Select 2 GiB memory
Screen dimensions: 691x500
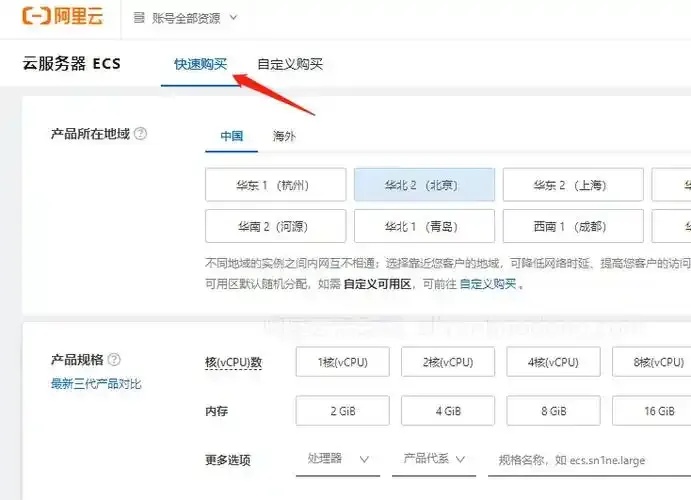[342, 411]
